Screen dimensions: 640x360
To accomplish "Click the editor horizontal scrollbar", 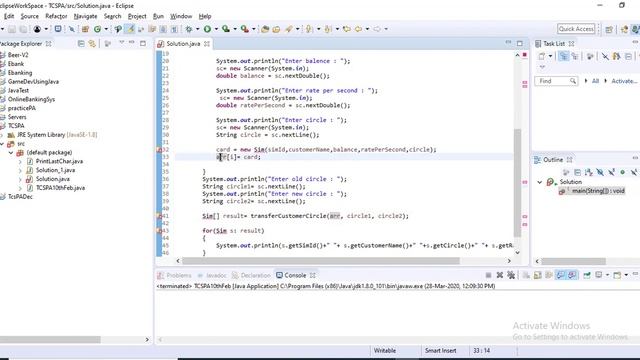I will tap(321, 261).
